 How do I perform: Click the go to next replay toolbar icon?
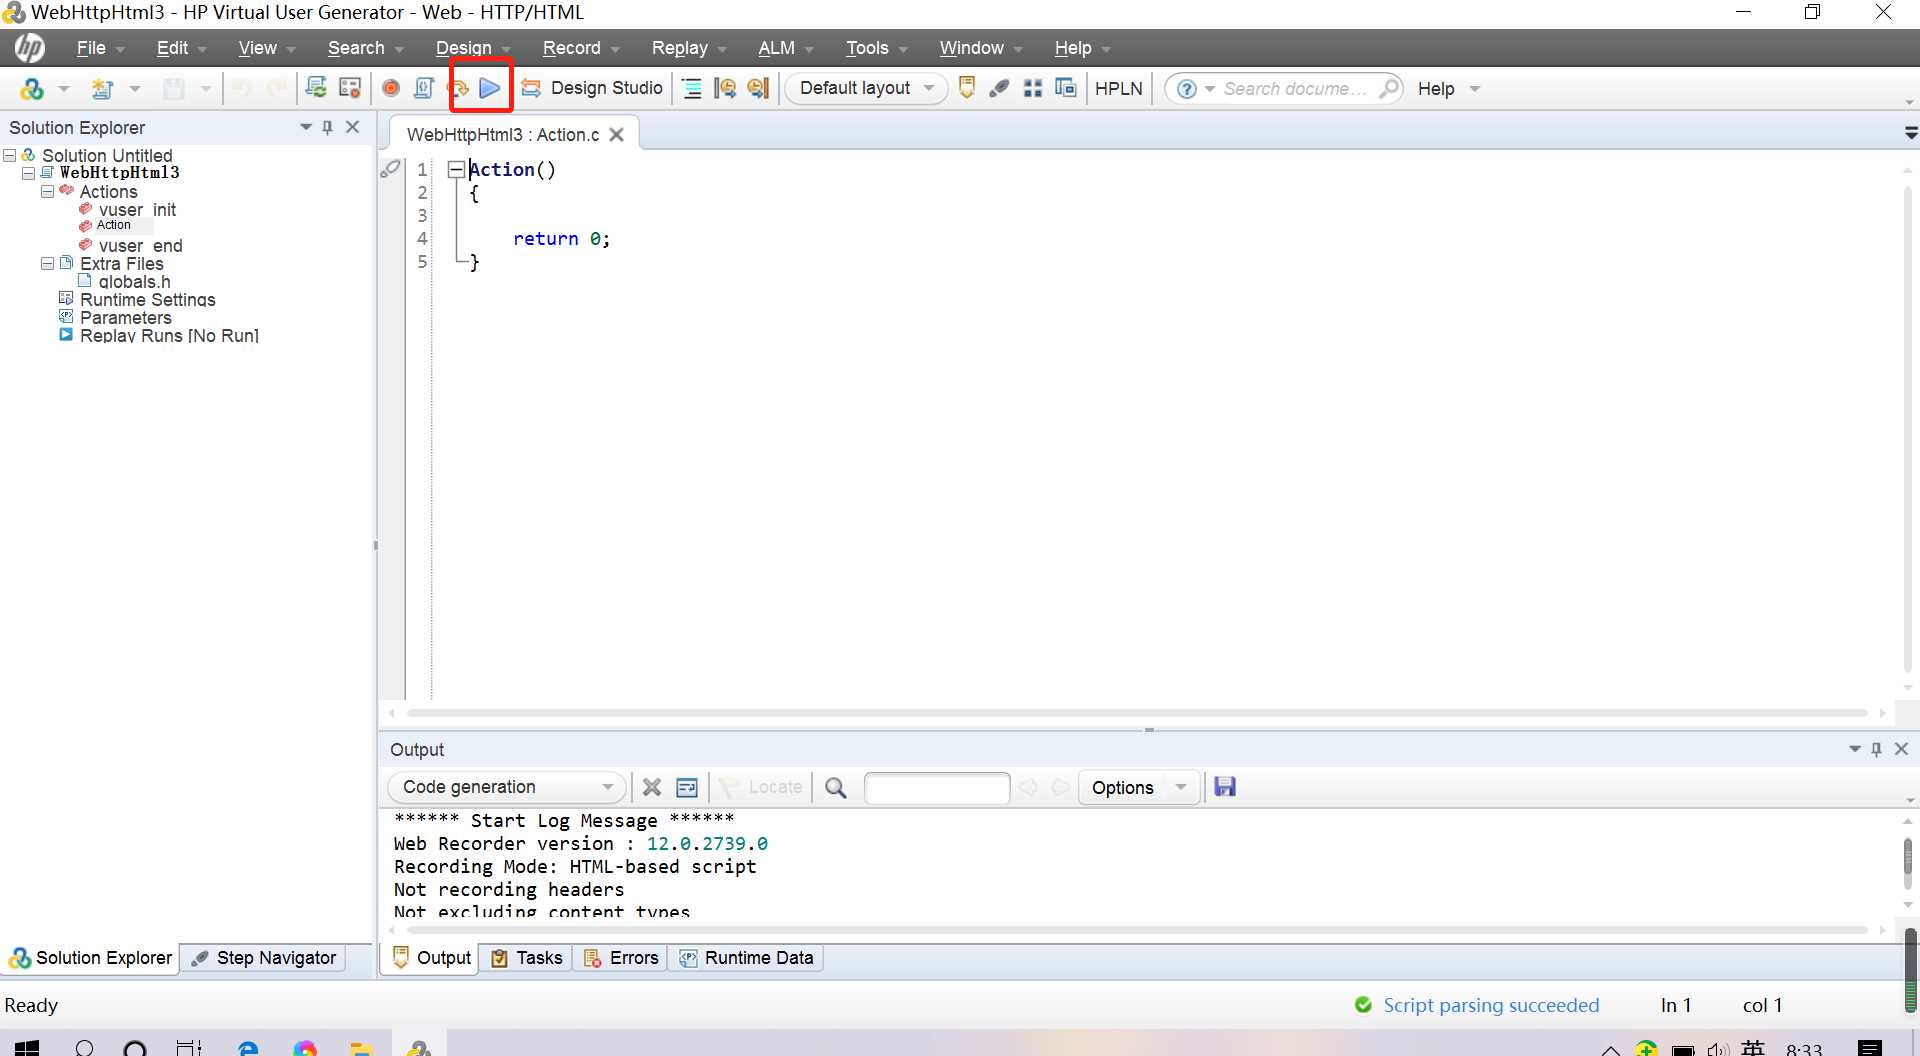(x=758, y=88)
